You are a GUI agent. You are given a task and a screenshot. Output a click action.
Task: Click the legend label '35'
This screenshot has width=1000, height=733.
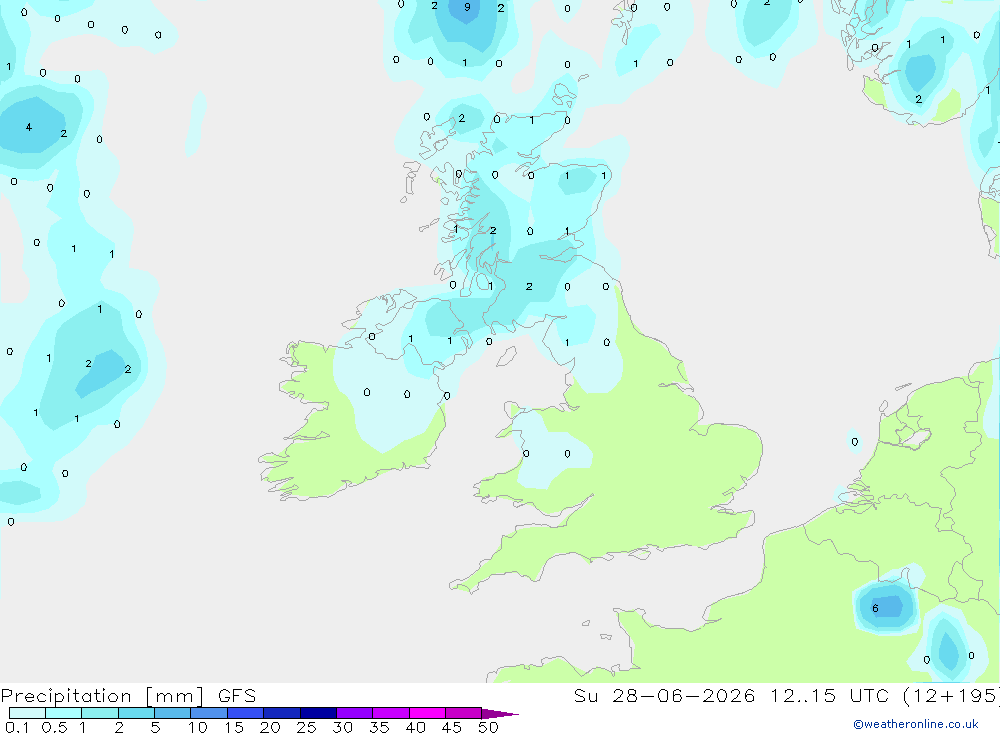(379, 727)
